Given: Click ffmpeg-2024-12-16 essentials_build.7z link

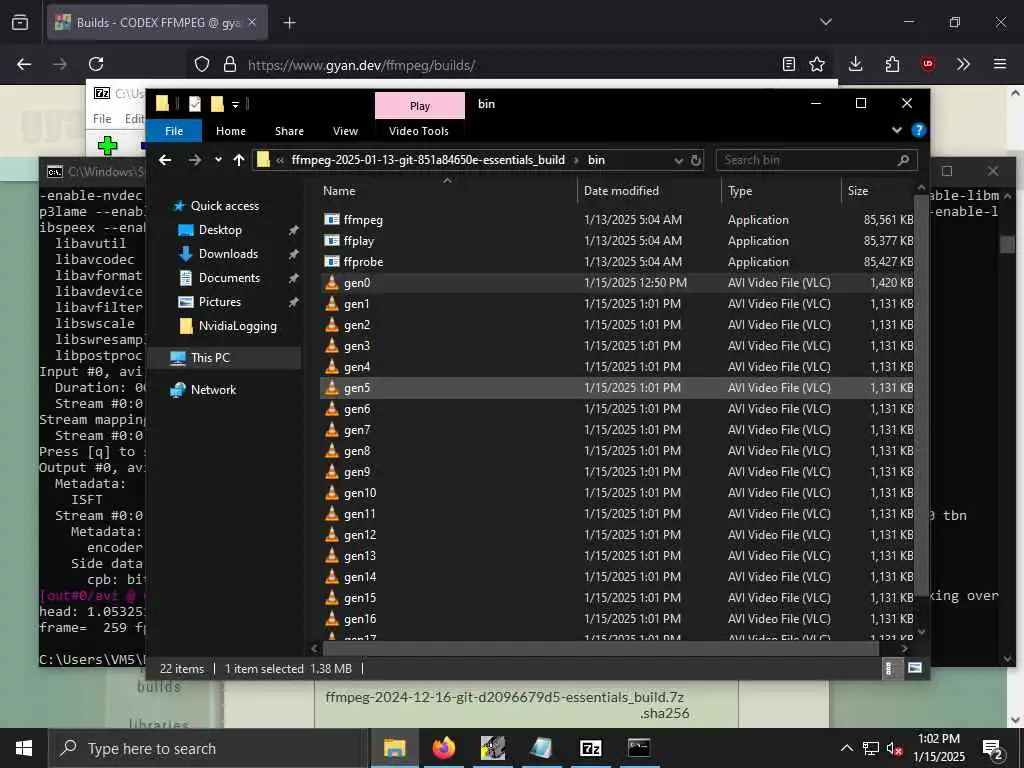Looking at the screenshot, I should 505,697.
